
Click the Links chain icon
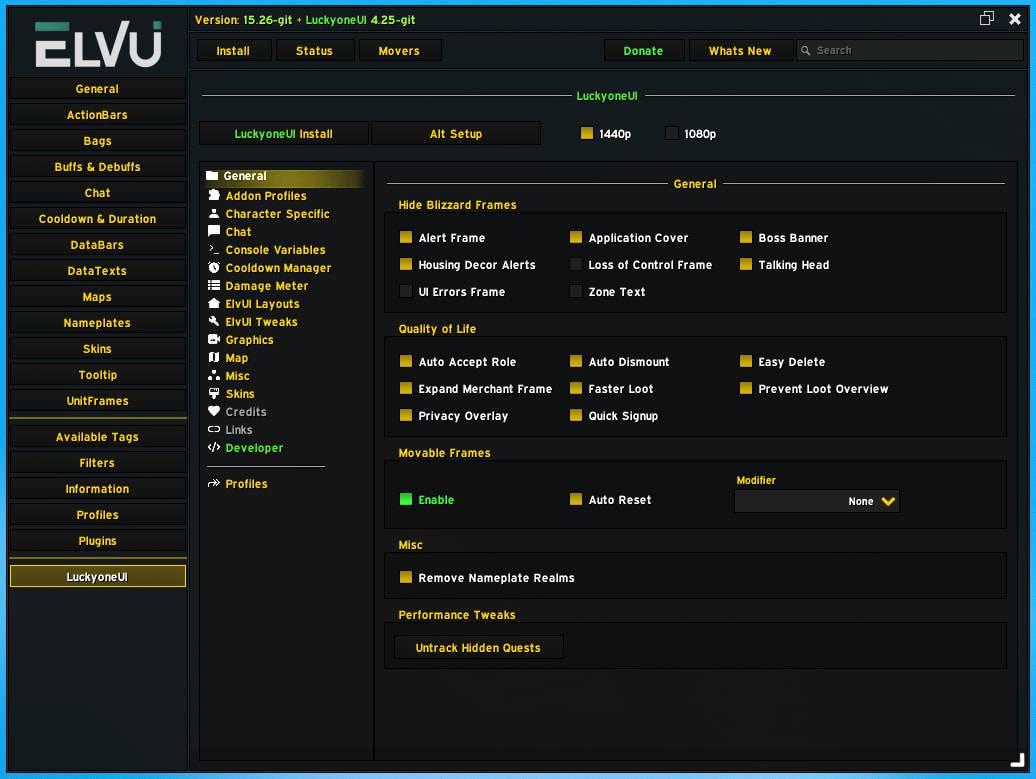214,429
